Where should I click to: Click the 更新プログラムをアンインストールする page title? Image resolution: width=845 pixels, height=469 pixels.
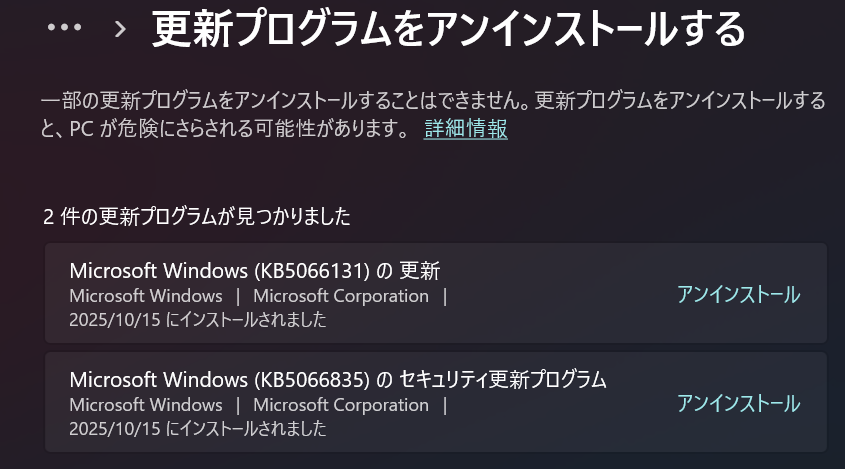click(x=449, y=29)
